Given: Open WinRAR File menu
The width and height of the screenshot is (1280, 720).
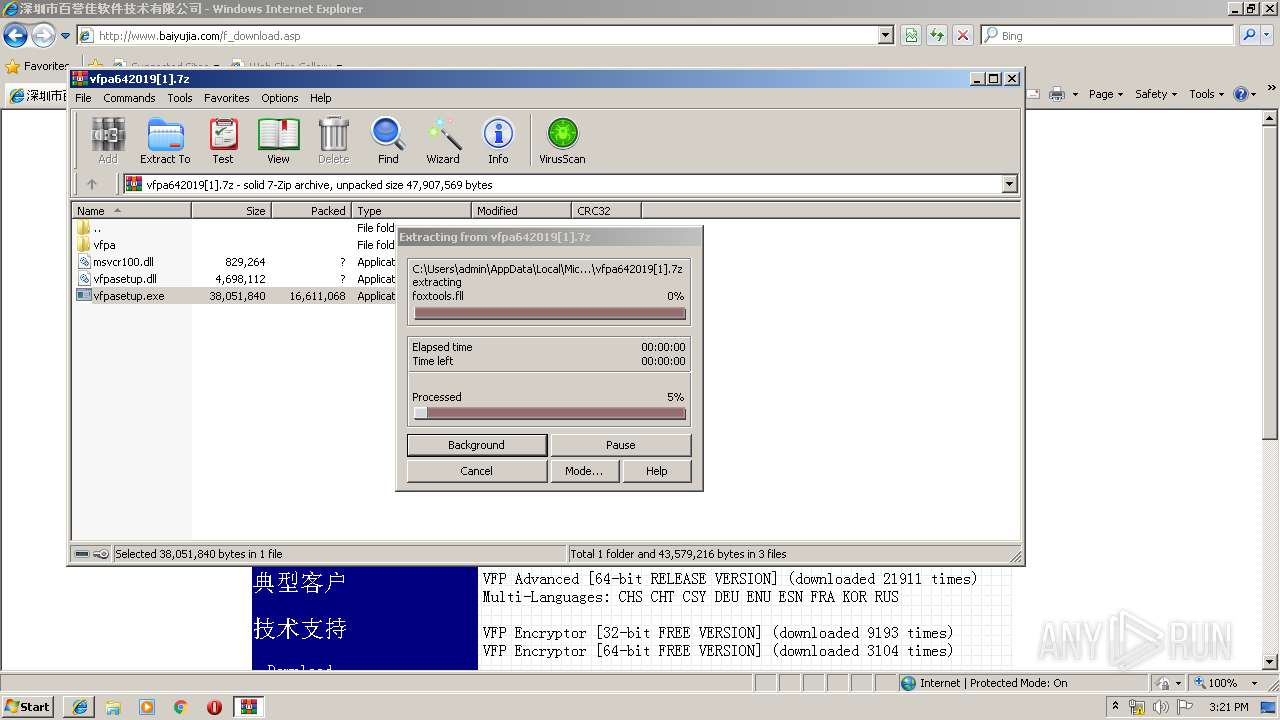Looking at the screenshot, I should point(83,98).
